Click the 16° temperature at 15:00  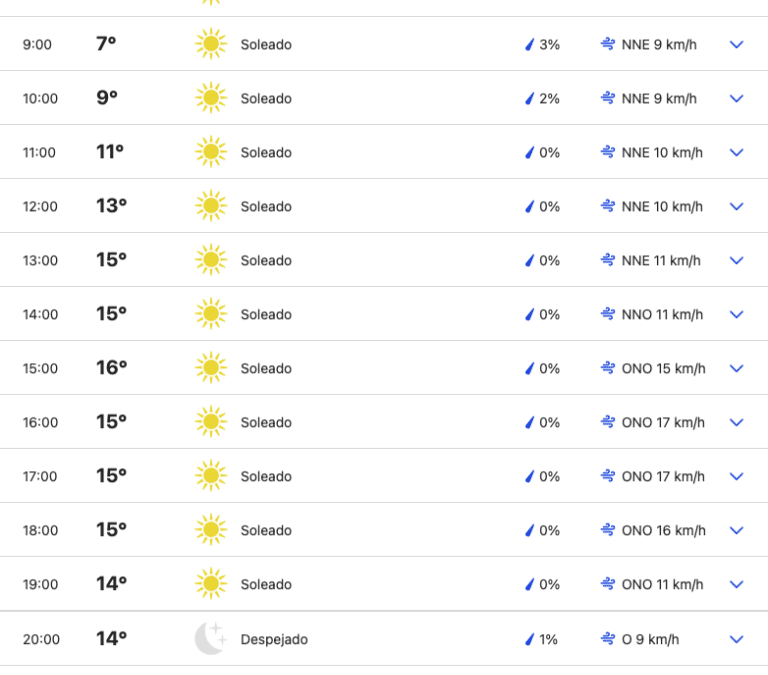(111, 368)
